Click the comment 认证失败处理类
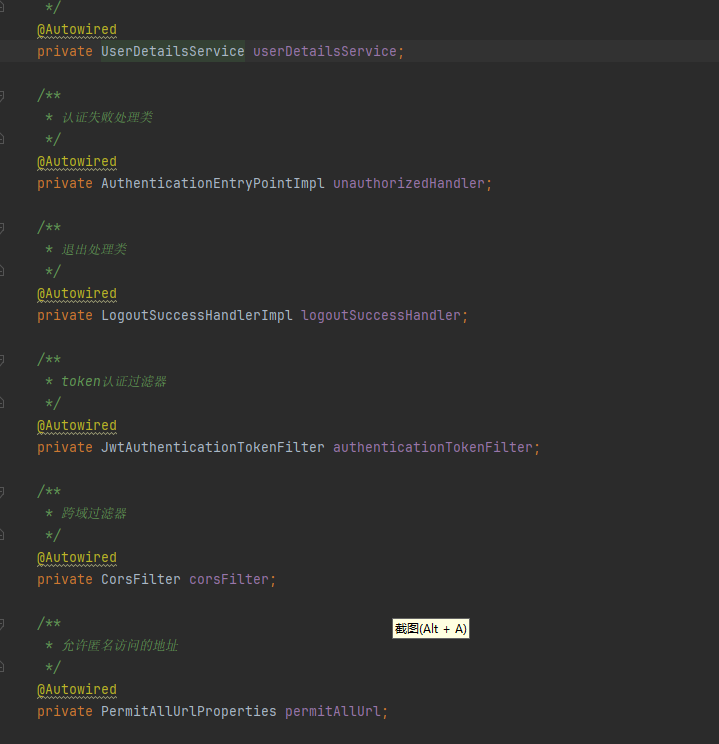Screen dimensions: 719x744 coord(107,117)
